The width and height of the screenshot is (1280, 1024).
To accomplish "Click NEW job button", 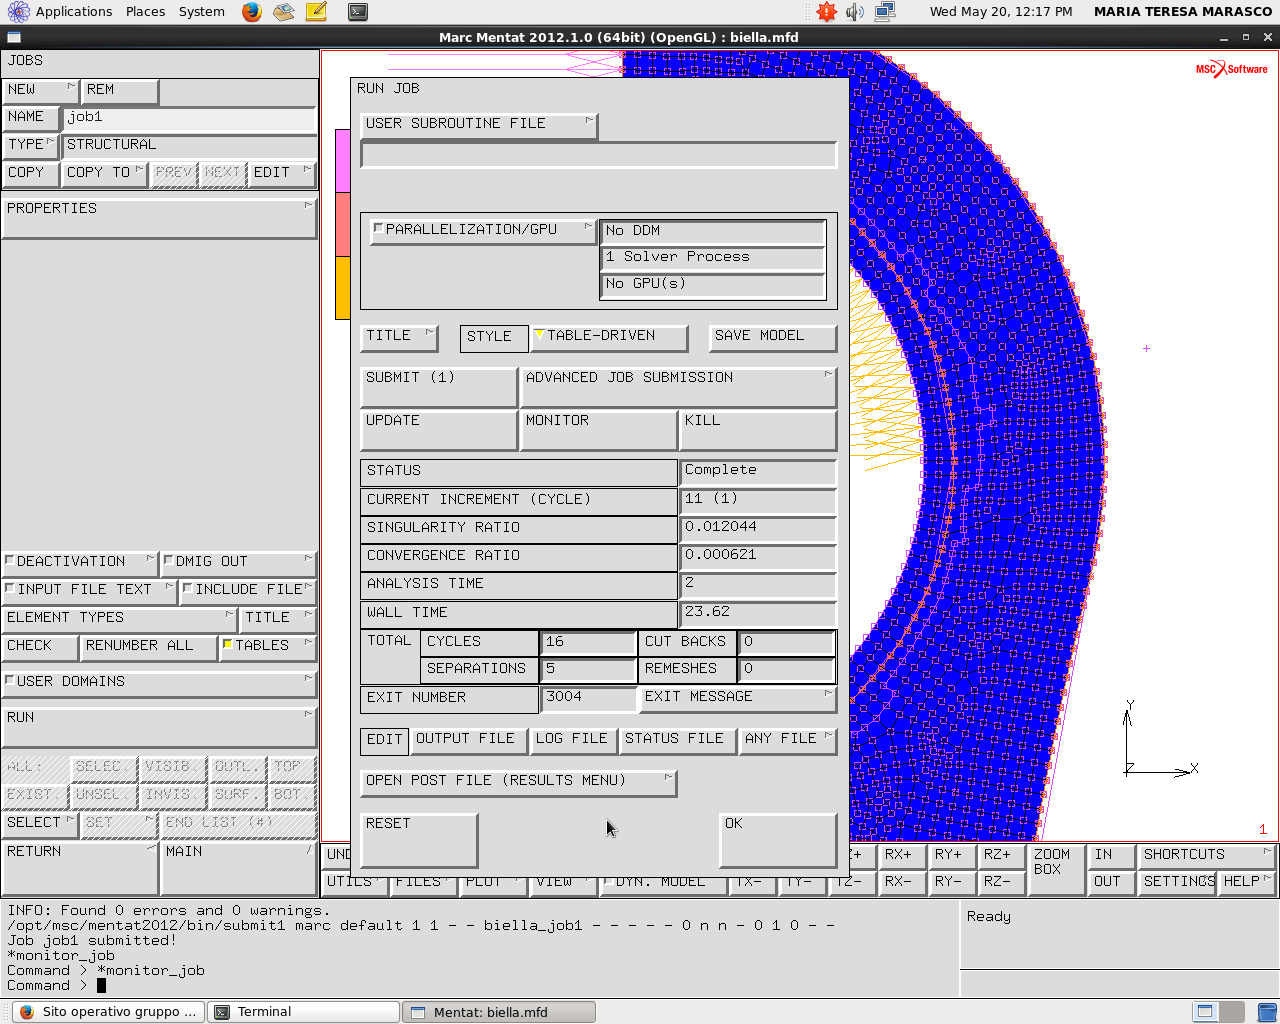I will coord(40,91).
